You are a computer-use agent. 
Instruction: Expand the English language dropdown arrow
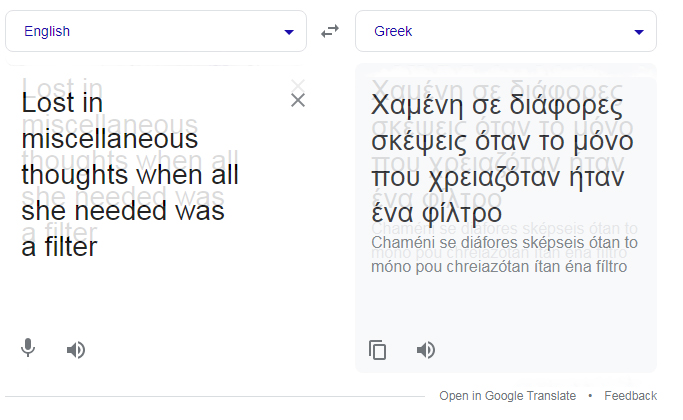(289, 32)
